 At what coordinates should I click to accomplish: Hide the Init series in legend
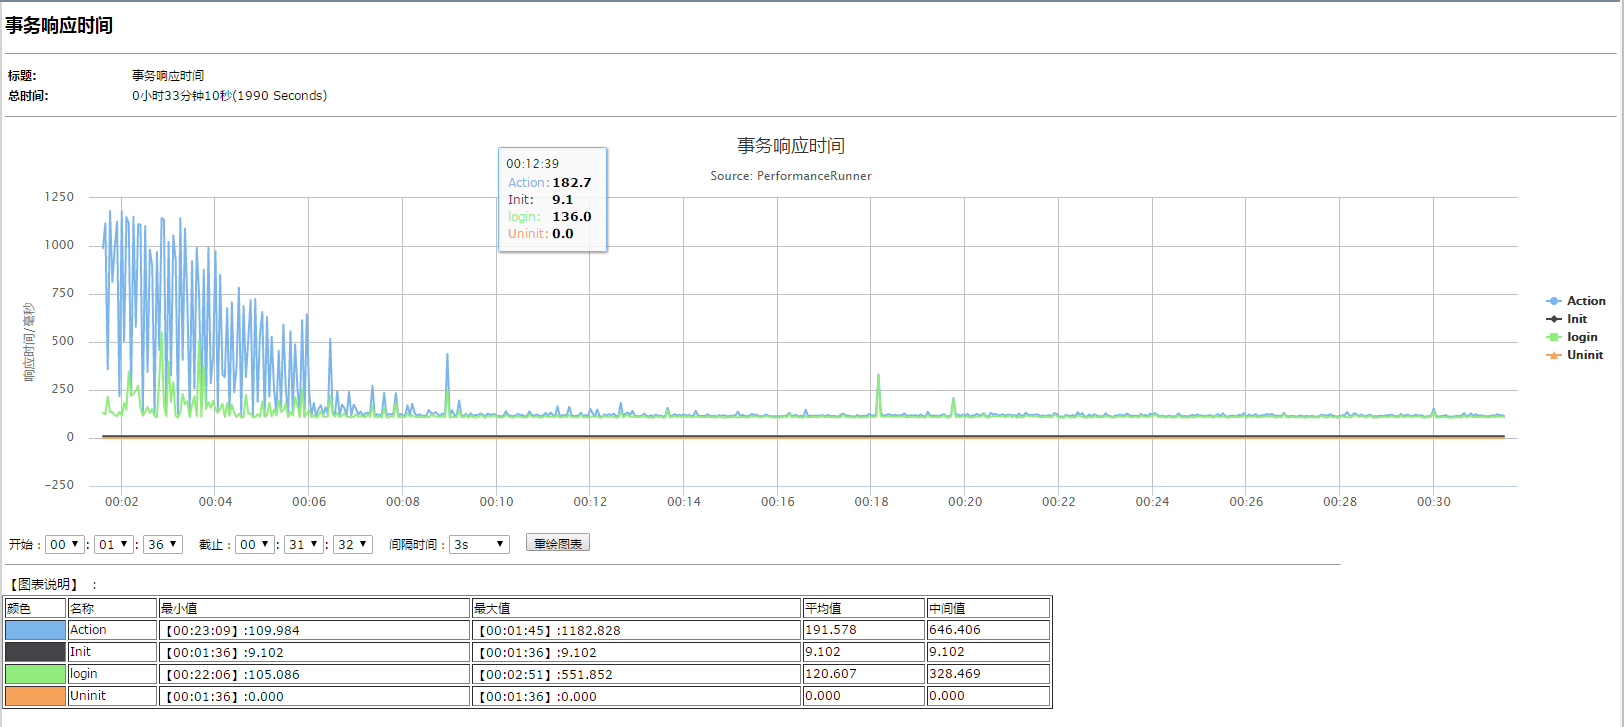pyautogui.click(x=1576, y=319)
